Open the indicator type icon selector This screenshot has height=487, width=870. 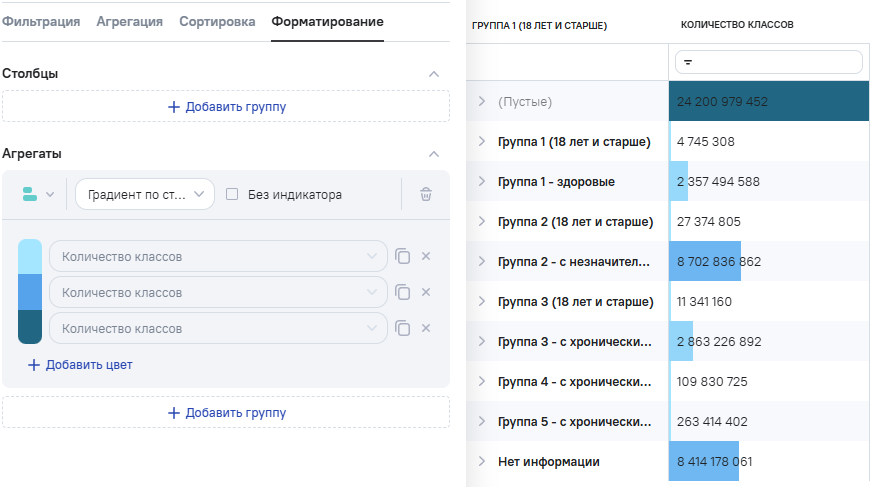(39, 194)
